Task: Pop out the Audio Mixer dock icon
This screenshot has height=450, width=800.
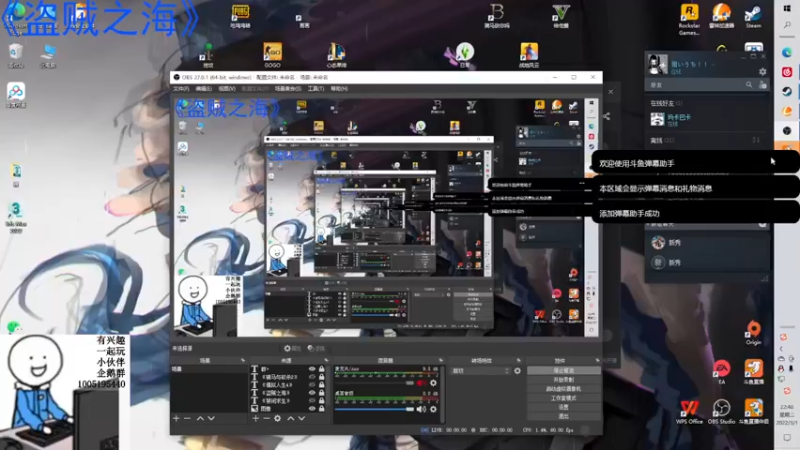Action: (441, 360)
